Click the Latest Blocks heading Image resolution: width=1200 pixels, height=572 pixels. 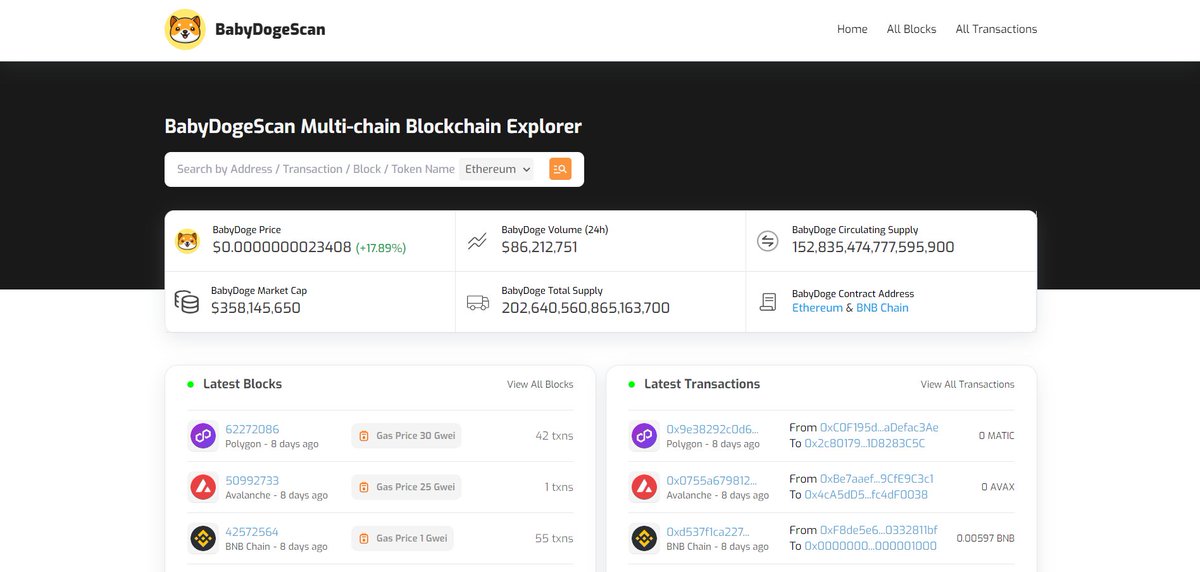click(x=243, y=384)
